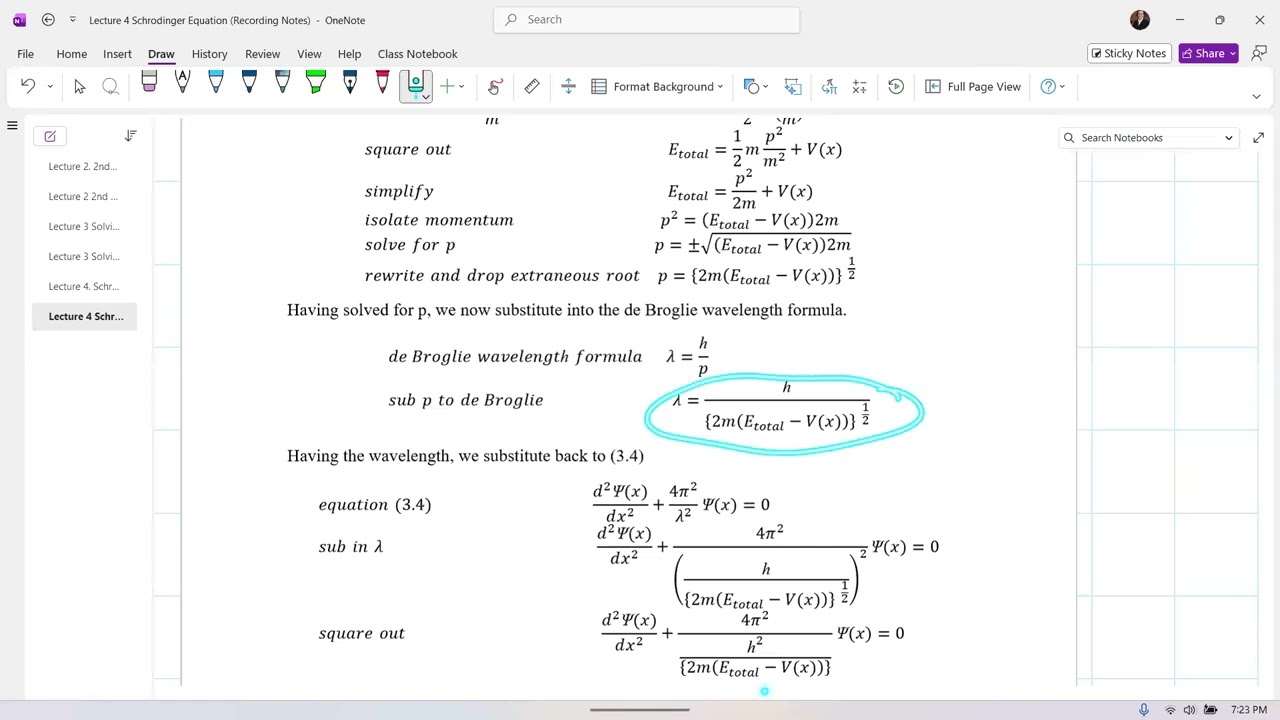Insert extra space on the page
Image resolution: width=1280 pixels, height=720 pixels.
pyautogui.click(x=568, y=87)
